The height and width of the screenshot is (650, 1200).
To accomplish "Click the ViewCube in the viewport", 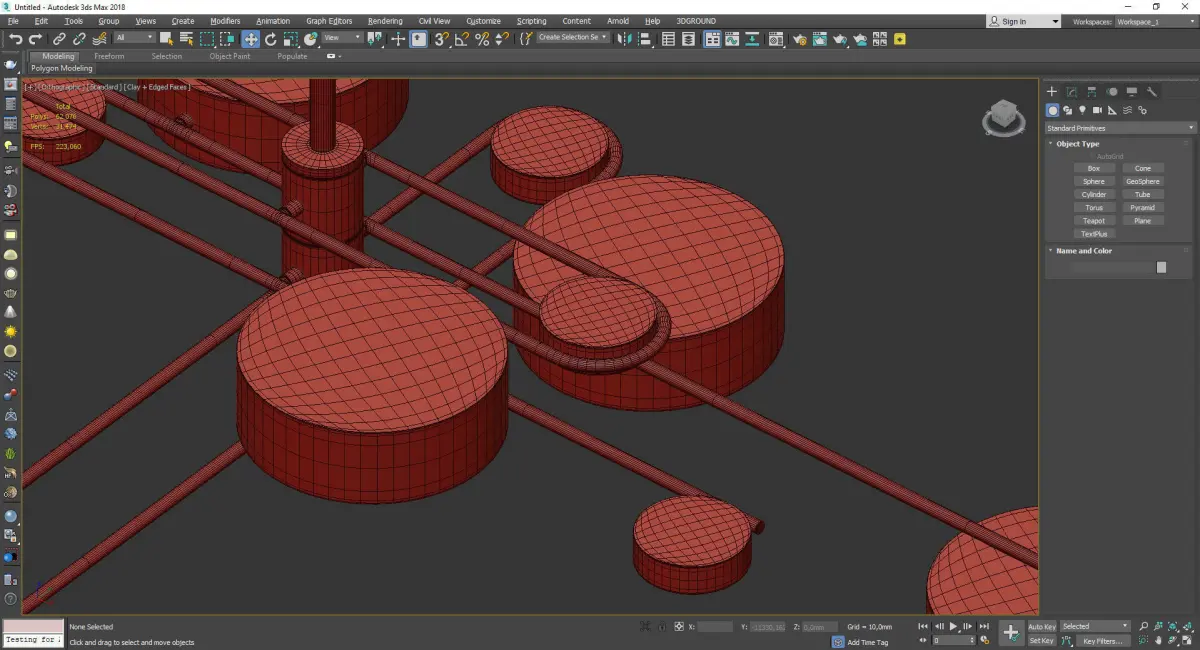I will pyautogui.click(x=1003, y=118).
